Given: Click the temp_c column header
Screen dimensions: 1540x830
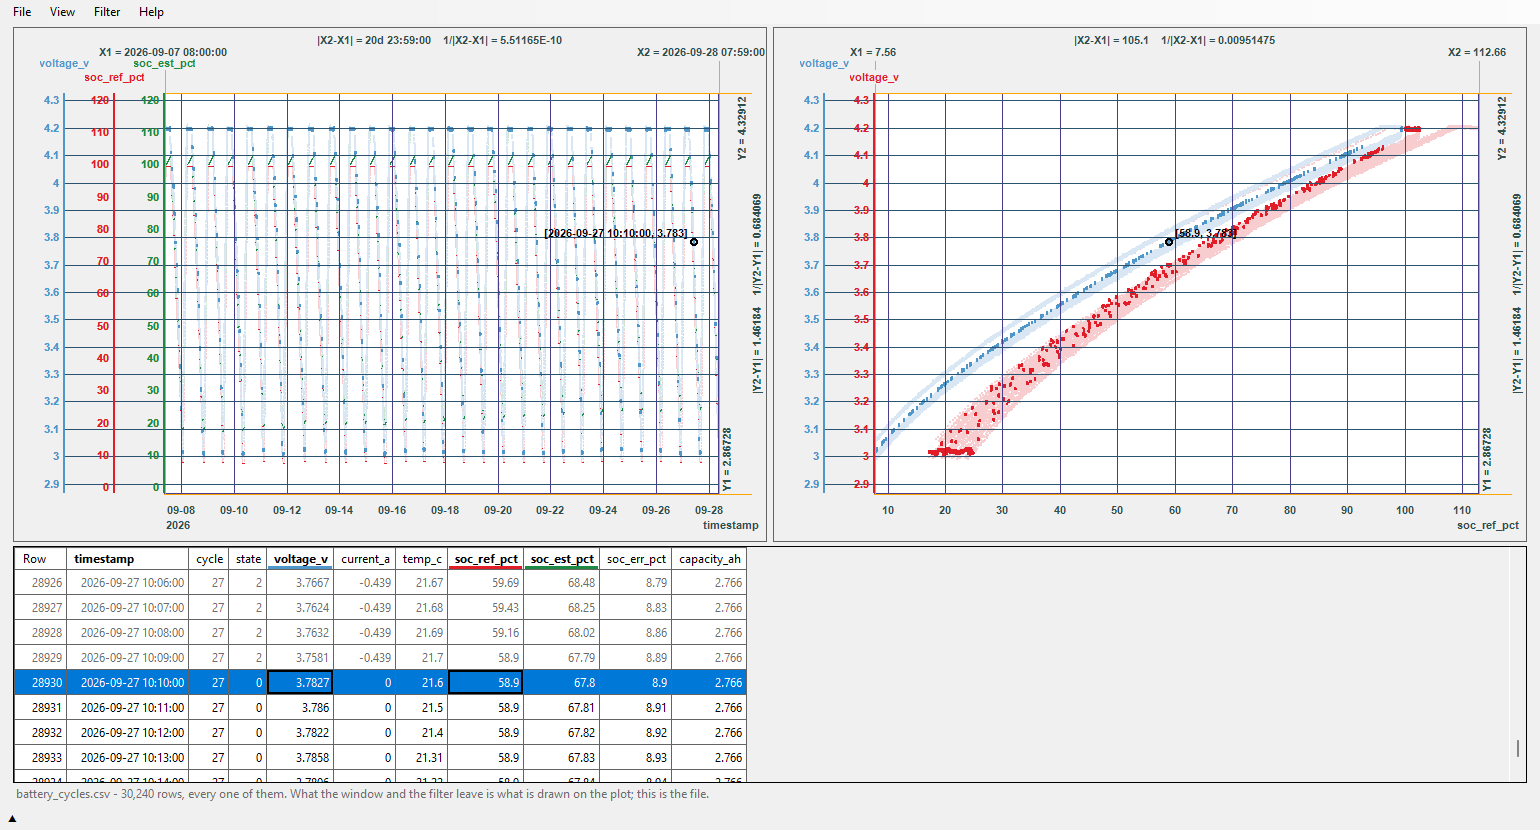Looking at the screenshot, I should coord(422,559).
